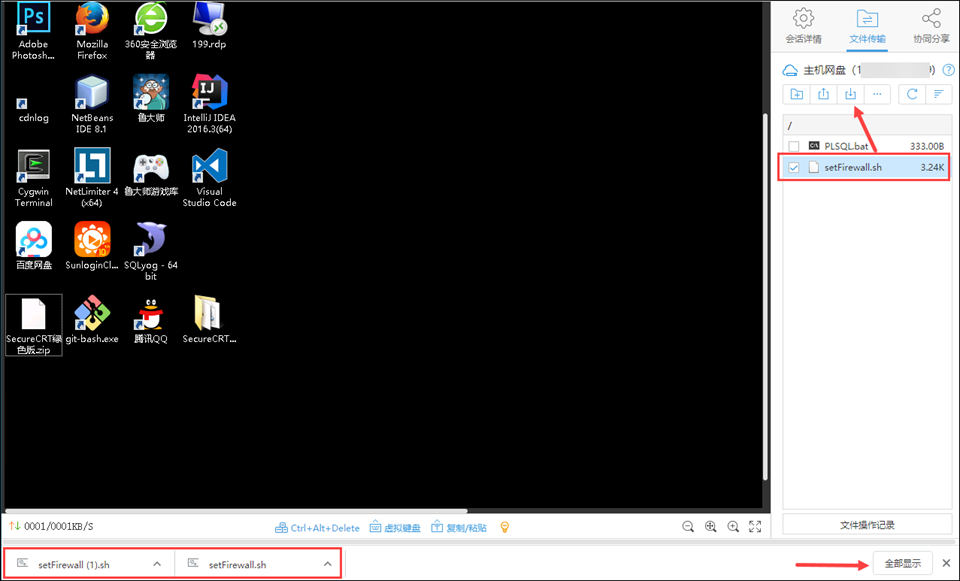Open the SecureCRT folder icon
The image size is (960, 581).
click(x=209, y=320)
